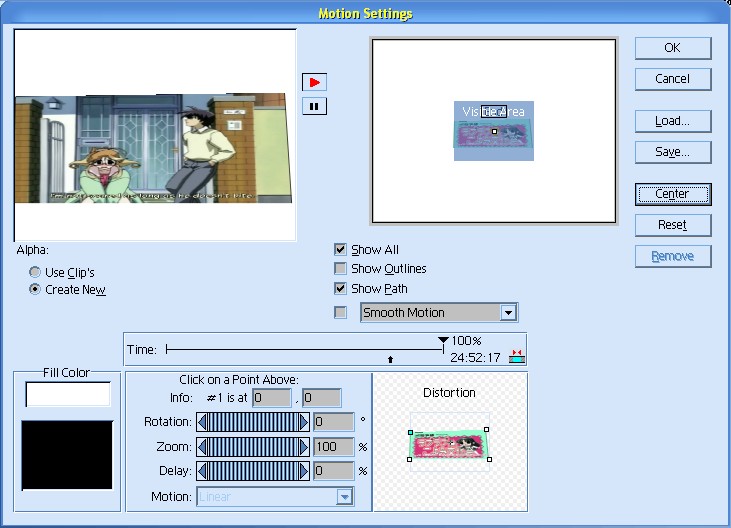Click the 24:52:17 timecode
The height and width of the screenshot is (528, 731).
475,358
